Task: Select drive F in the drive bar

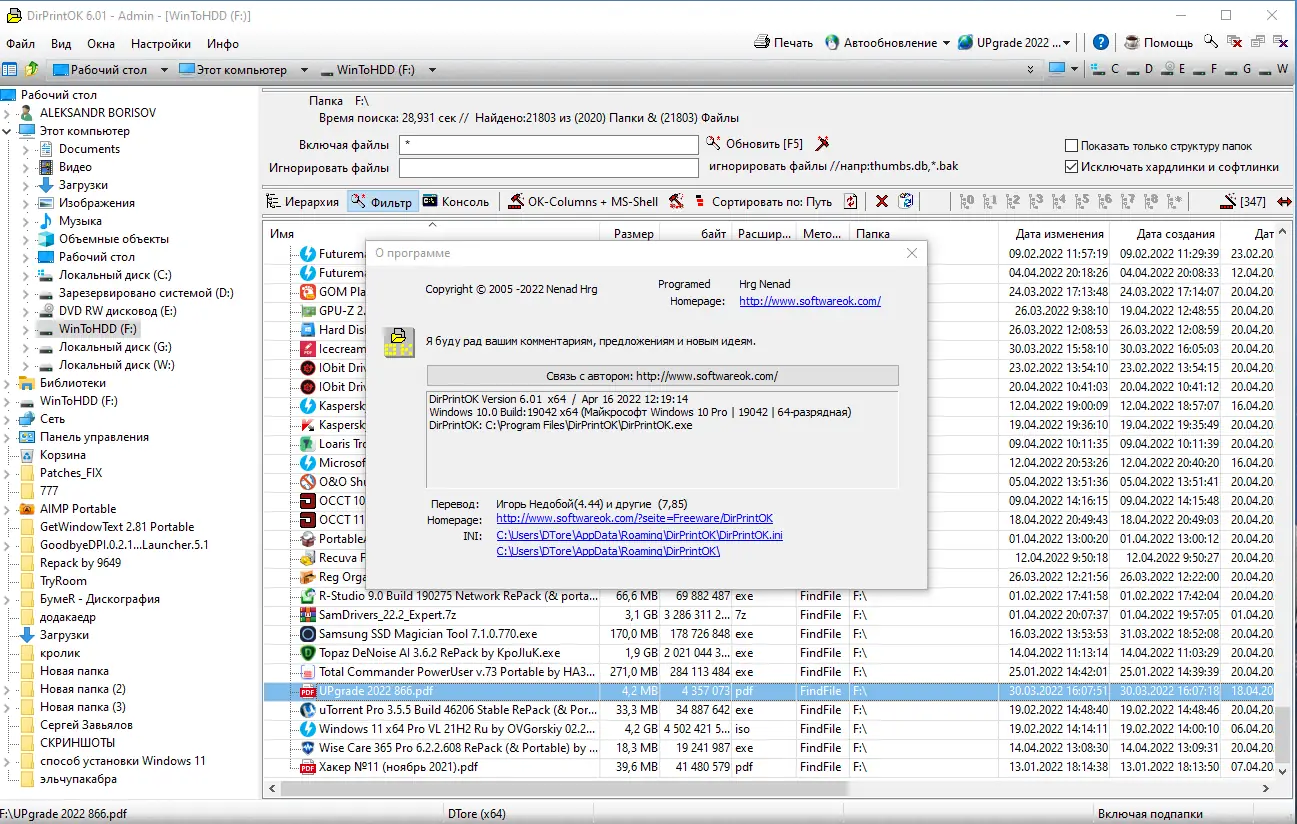Action: (1206, 70)
